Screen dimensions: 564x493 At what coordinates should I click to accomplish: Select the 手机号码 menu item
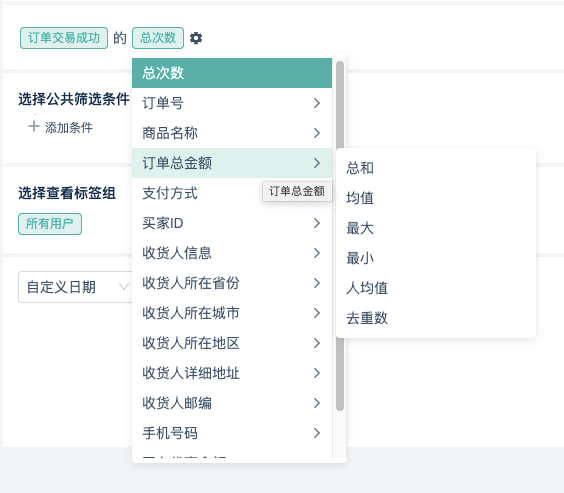click(x=232, y=433)
